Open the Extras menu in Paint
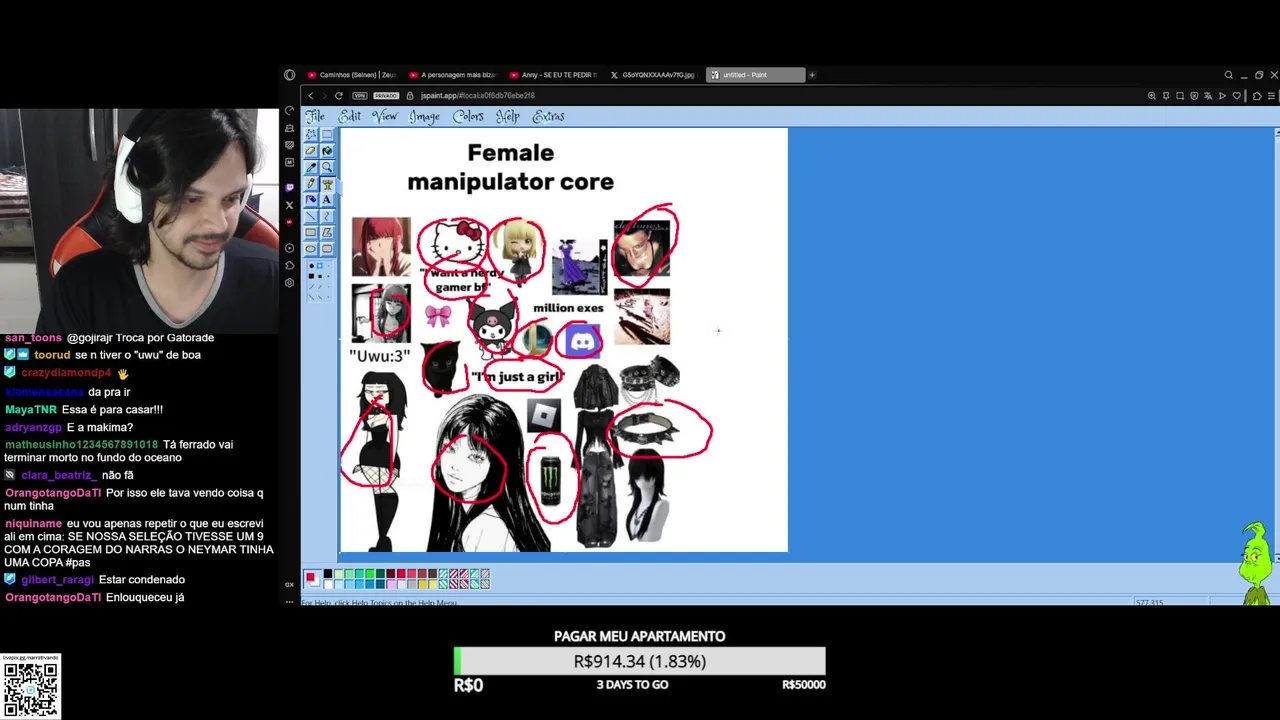1280x720 pixels. (548, 116)
